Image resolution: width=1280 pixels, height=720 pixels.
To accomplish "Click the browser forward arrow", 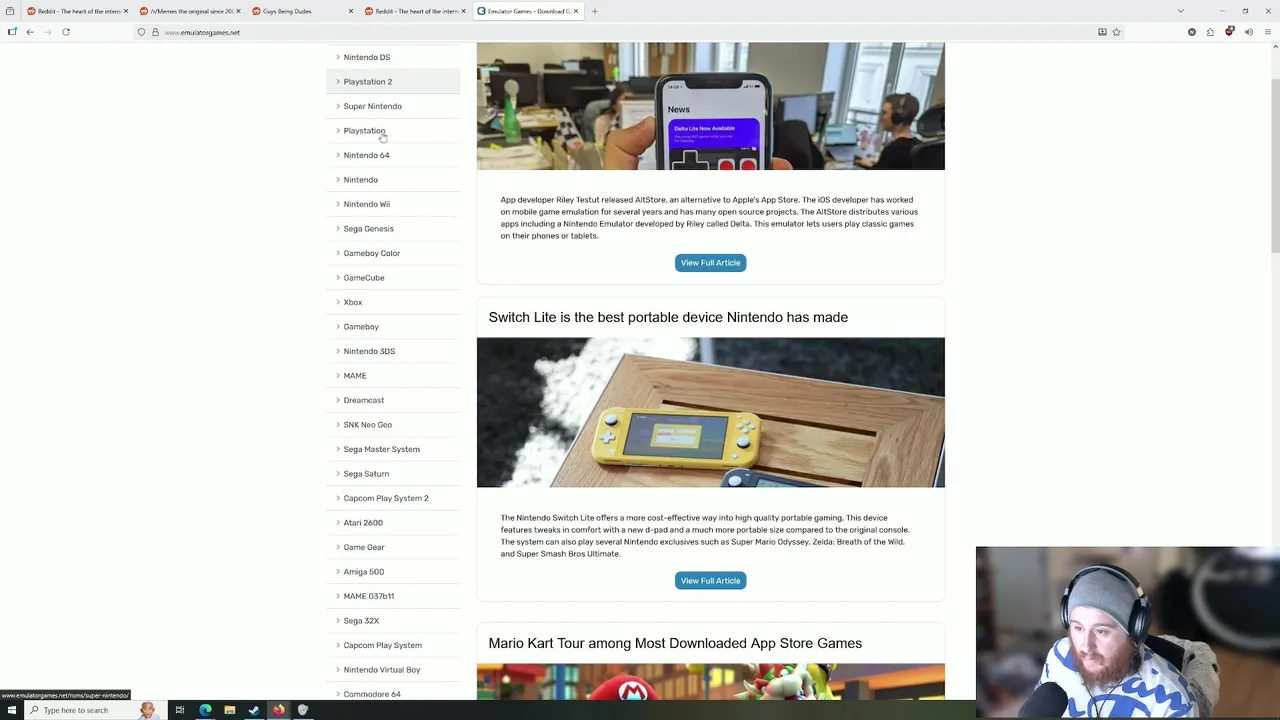I will pyautogui.click(x=47, y=32).
